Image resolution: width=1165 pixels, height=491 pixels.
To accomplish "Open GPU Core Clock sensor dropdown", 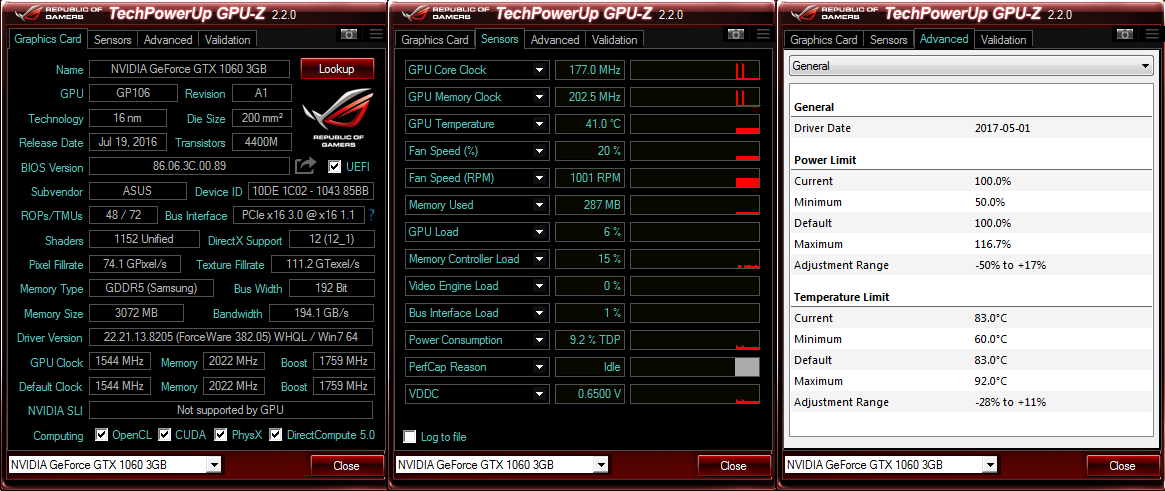I will (539, 70).
